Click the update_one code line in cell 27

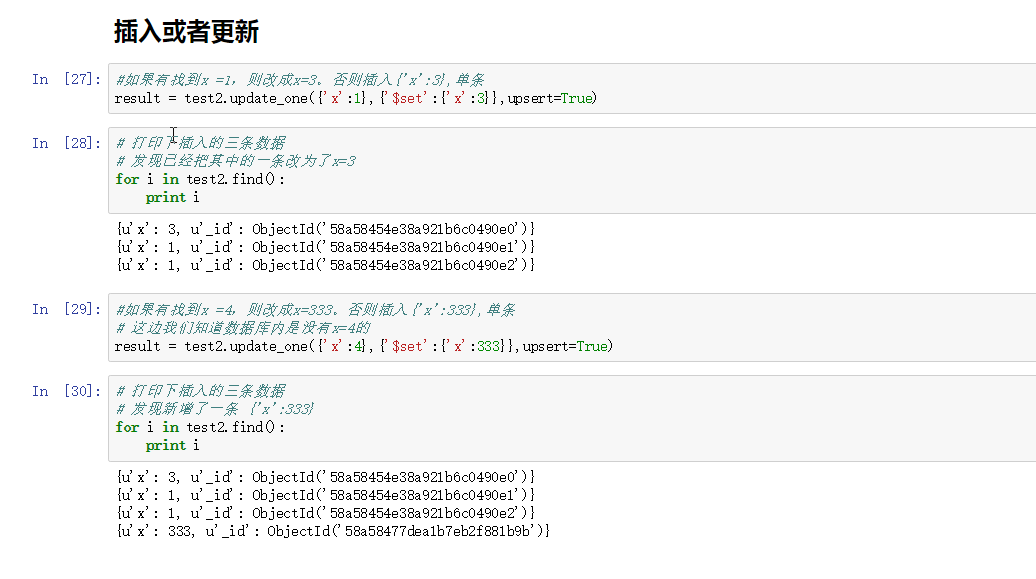[x=355, y=98]
